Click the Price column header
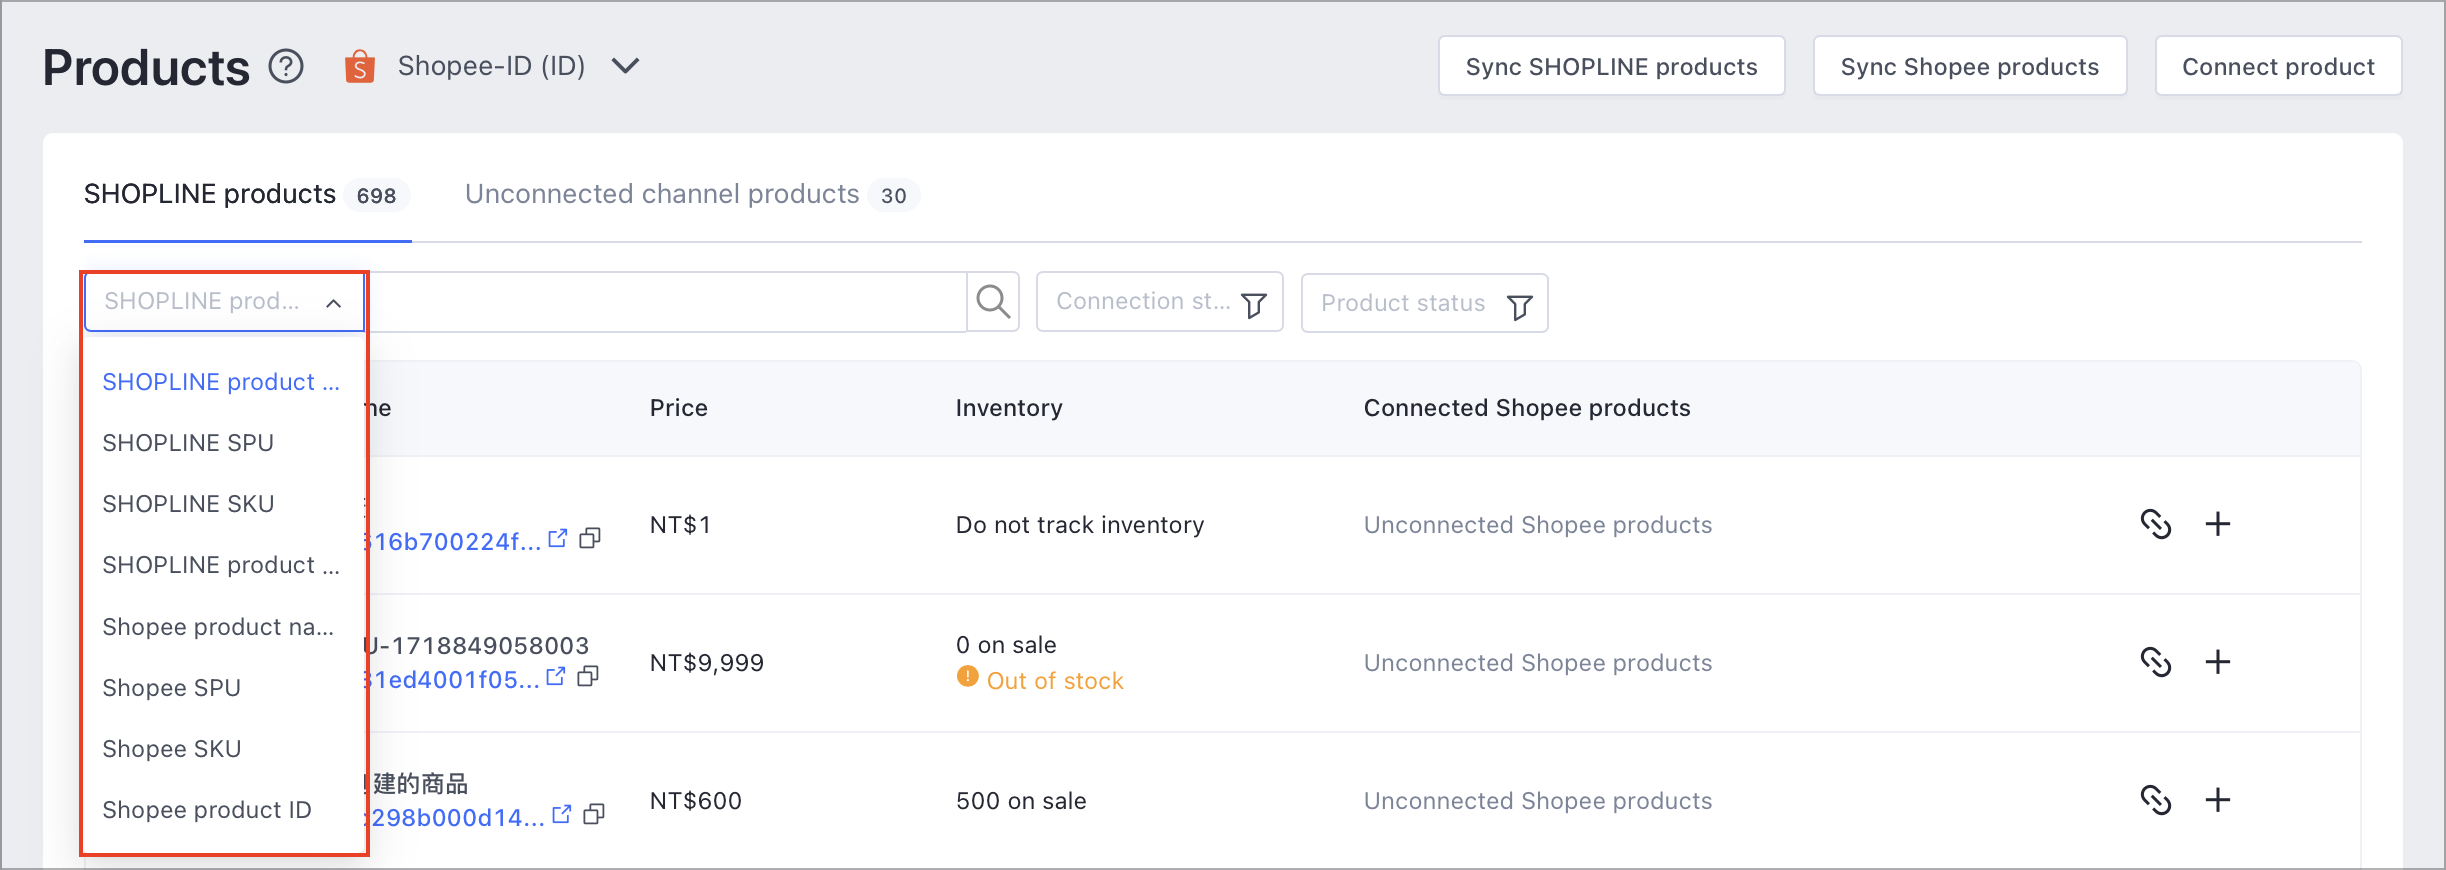2446x870 pixels. point(678,408)
